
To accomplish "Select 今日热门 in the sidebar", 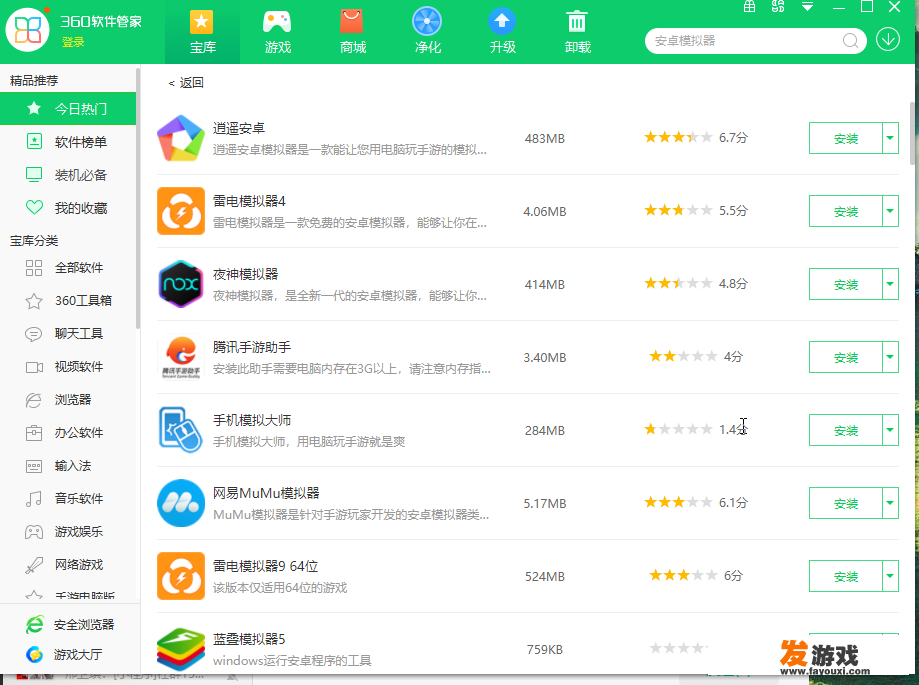I will [68, 108].
